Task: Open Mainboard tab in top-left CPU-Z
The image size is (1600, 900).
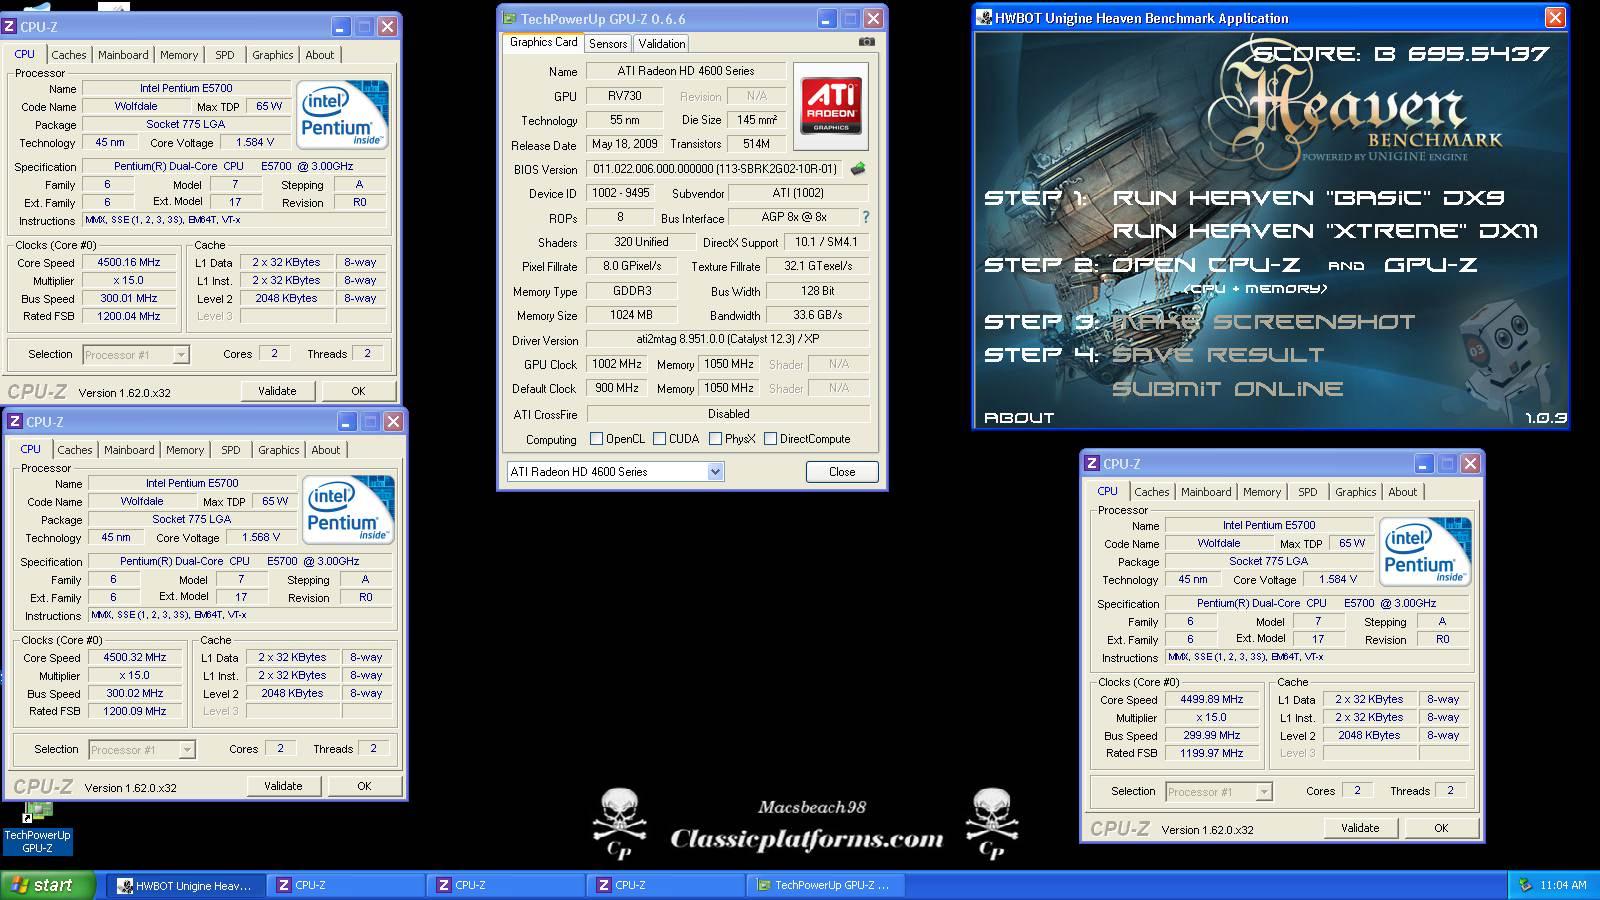Action: click(x=123, y=55)
